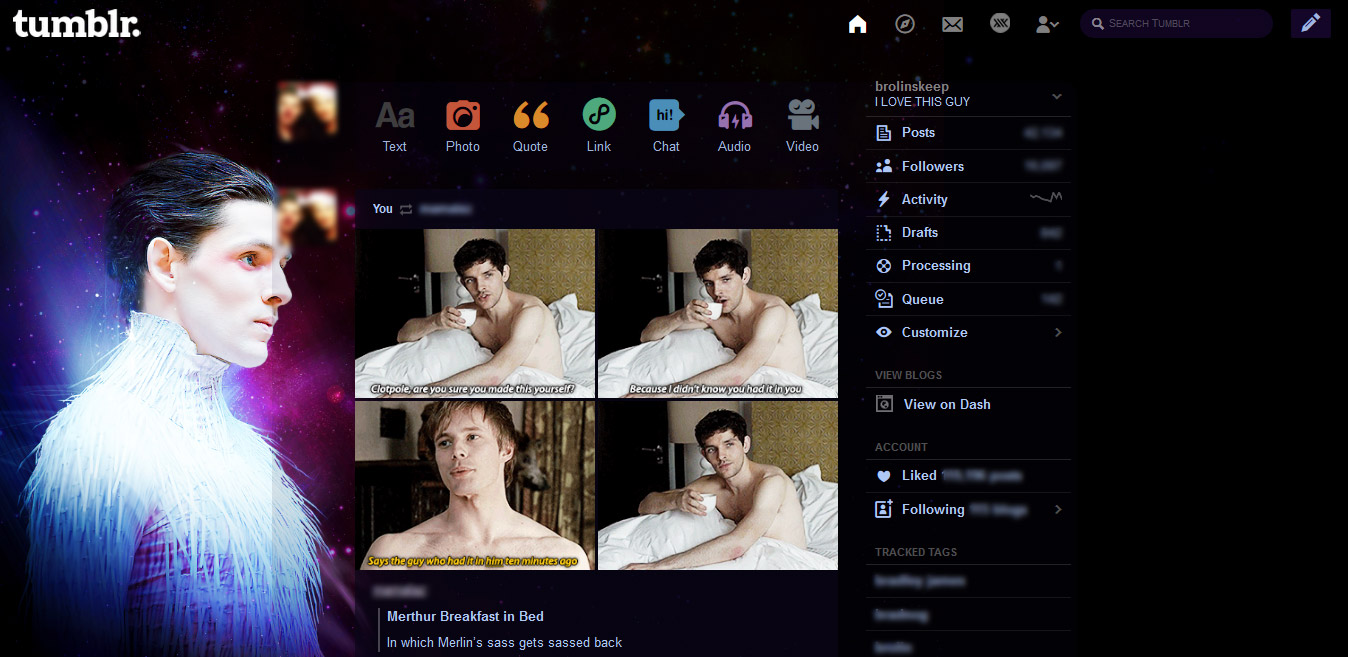Open the Explore compass icon

coord(905,24)
